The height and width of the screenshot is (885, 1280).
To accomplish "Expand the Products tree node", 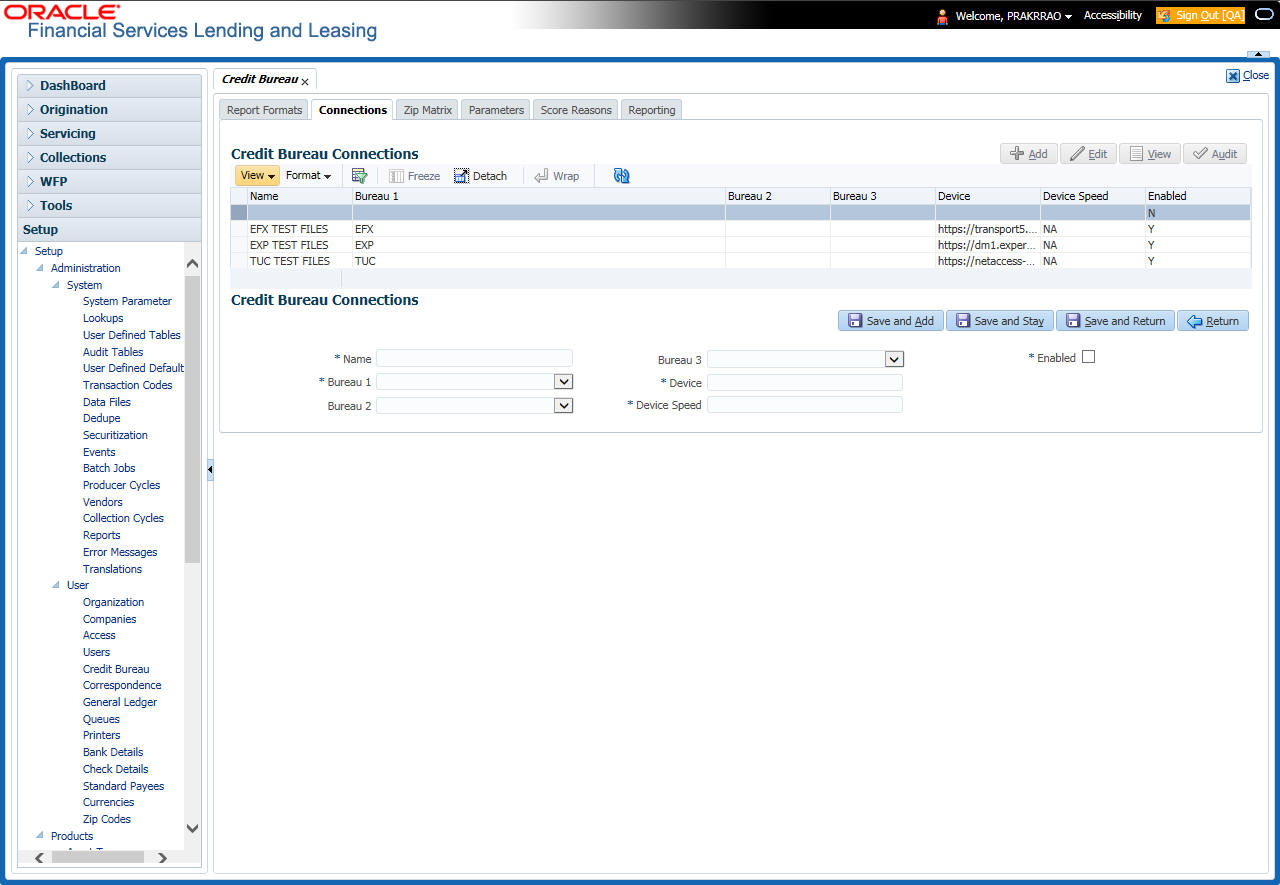I will [40, 836].
